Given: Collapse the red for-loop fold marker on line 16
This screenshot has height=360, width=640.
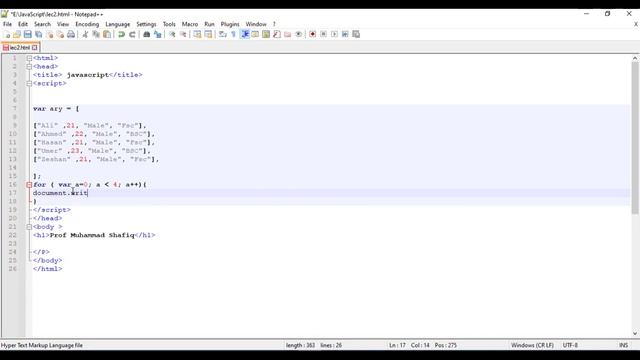Looking at the screenshot, I should 29,184.
